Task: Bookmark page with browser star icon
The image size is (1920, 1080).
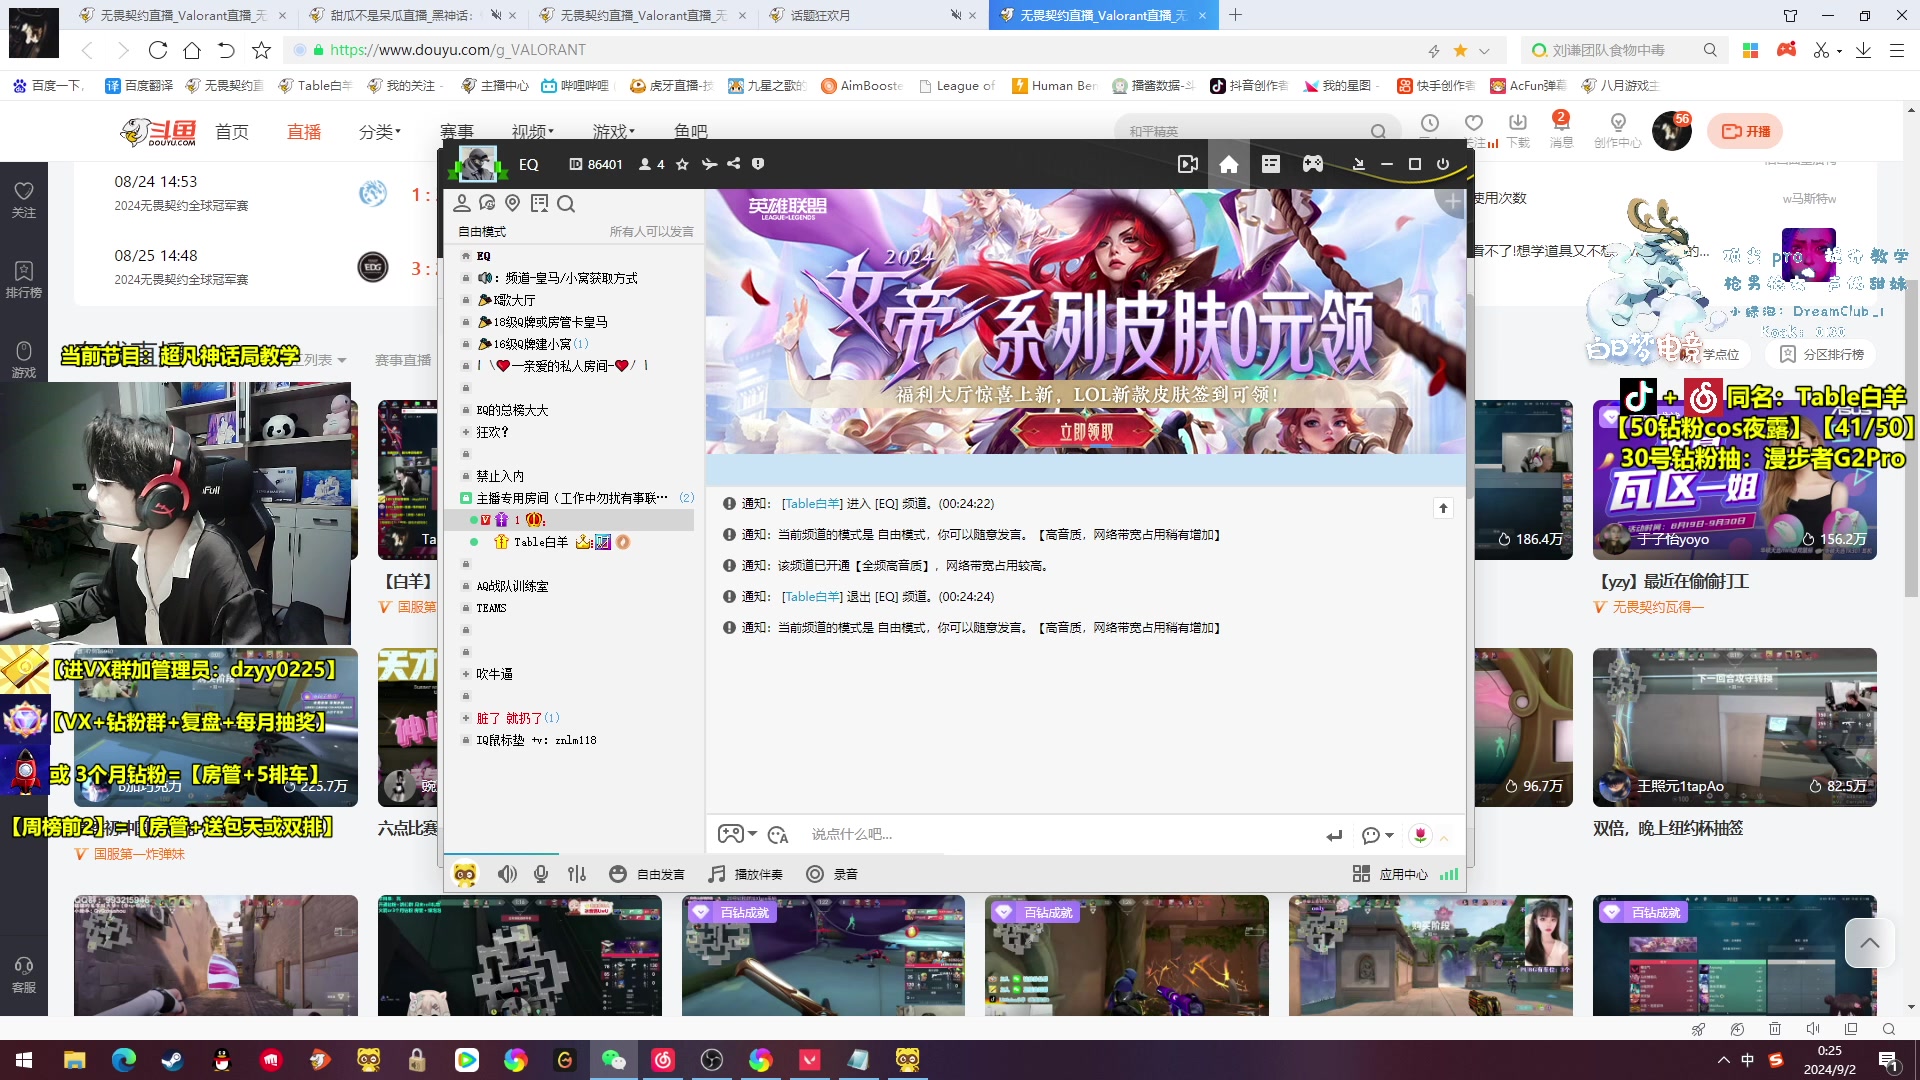Action: click(262, 50)
